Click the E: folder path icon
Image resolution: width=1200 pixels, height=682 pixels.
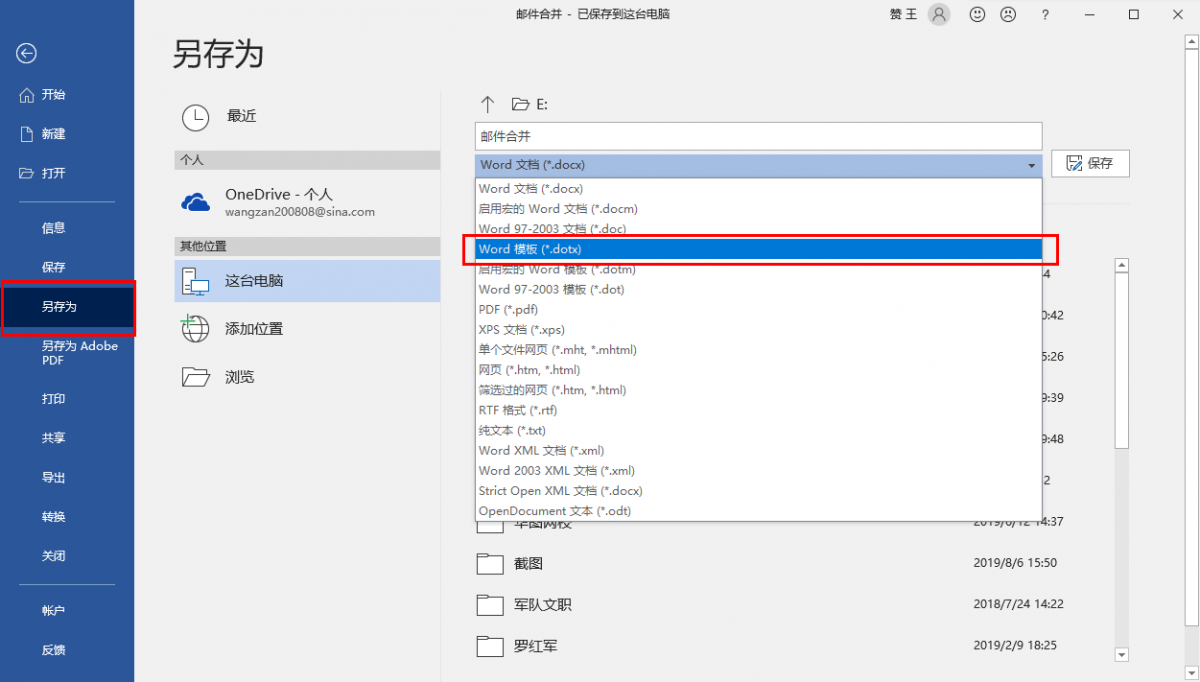click(520, 104)
